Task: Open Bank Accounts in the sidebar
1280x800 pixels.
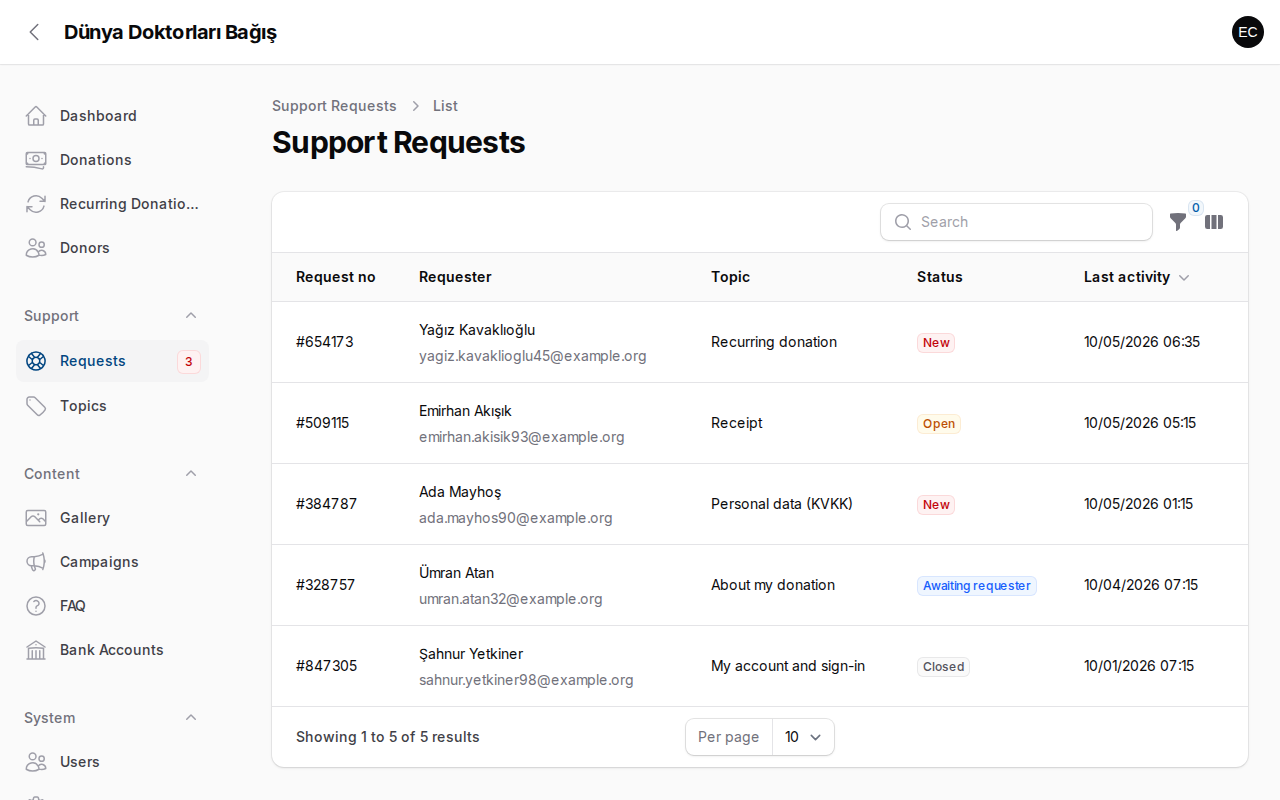Action: tap(112, 650)
